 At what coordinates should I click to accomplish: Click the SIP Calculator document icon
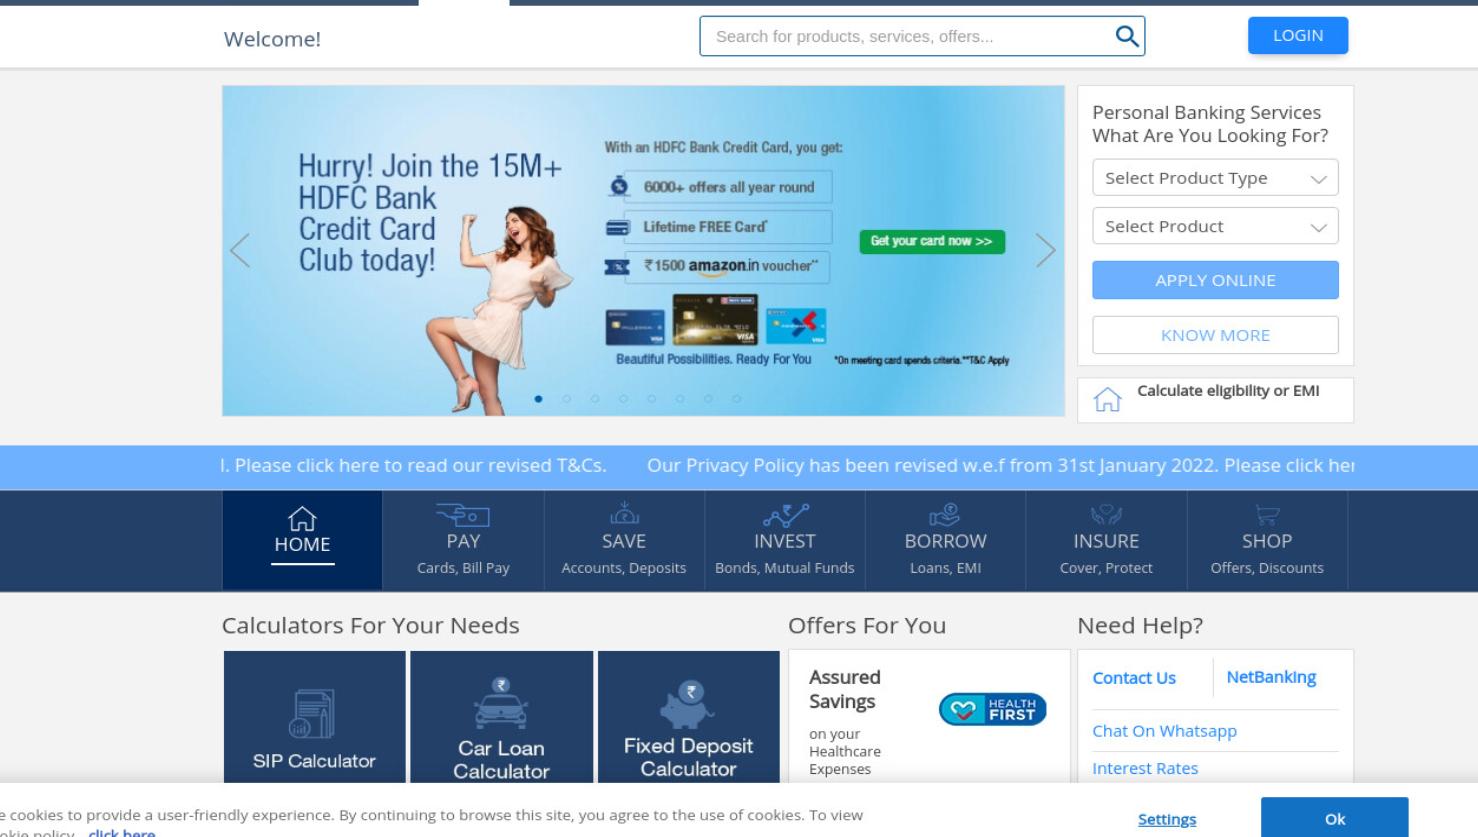point(312,714)
